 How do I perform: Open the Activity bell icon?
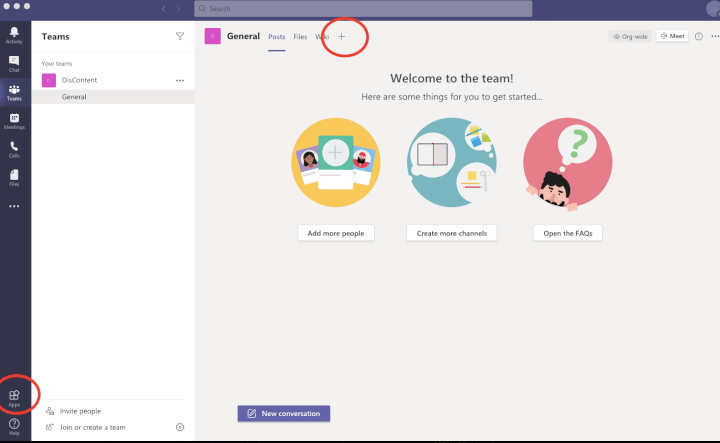[x=14, y=35]
